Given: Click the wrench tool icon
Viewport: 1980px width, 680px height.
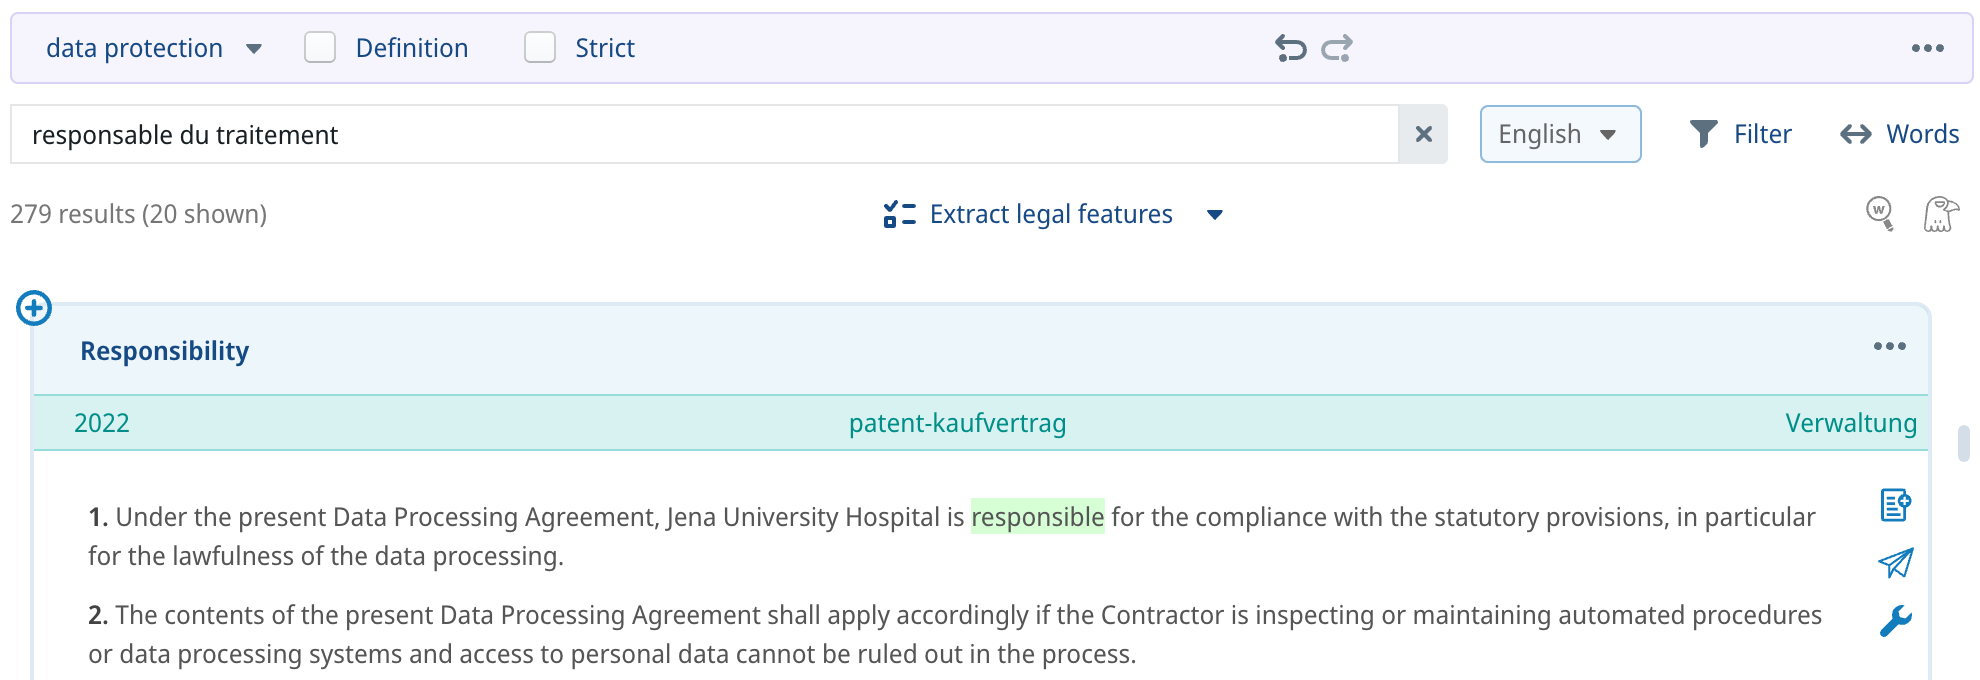Looking at the screenshot, I should tap(1895, 621).
